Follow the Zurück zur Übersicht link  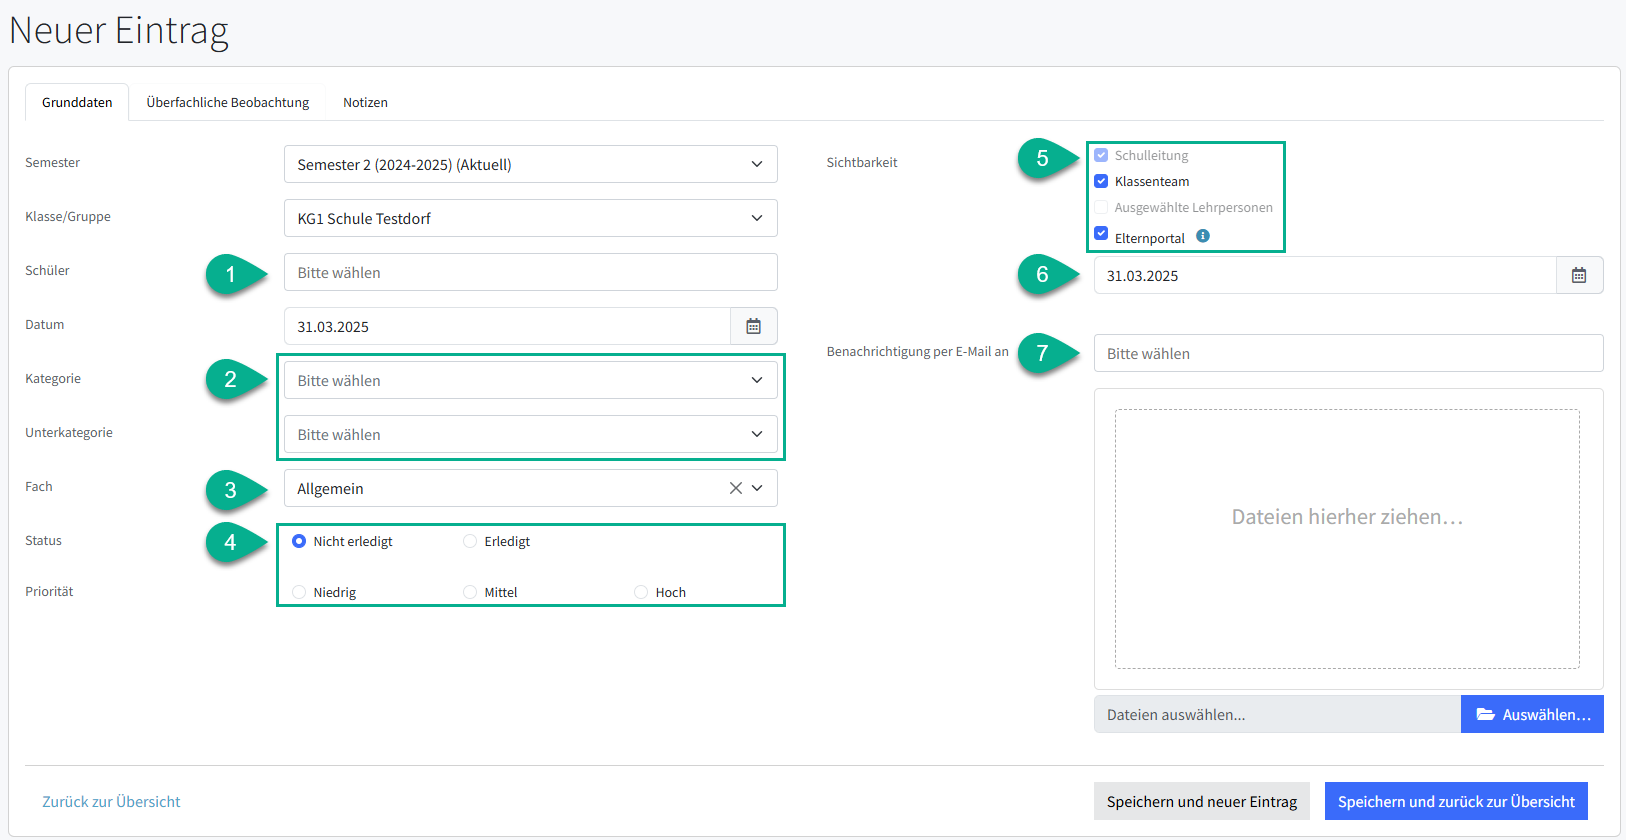click(x=111, y=801)
